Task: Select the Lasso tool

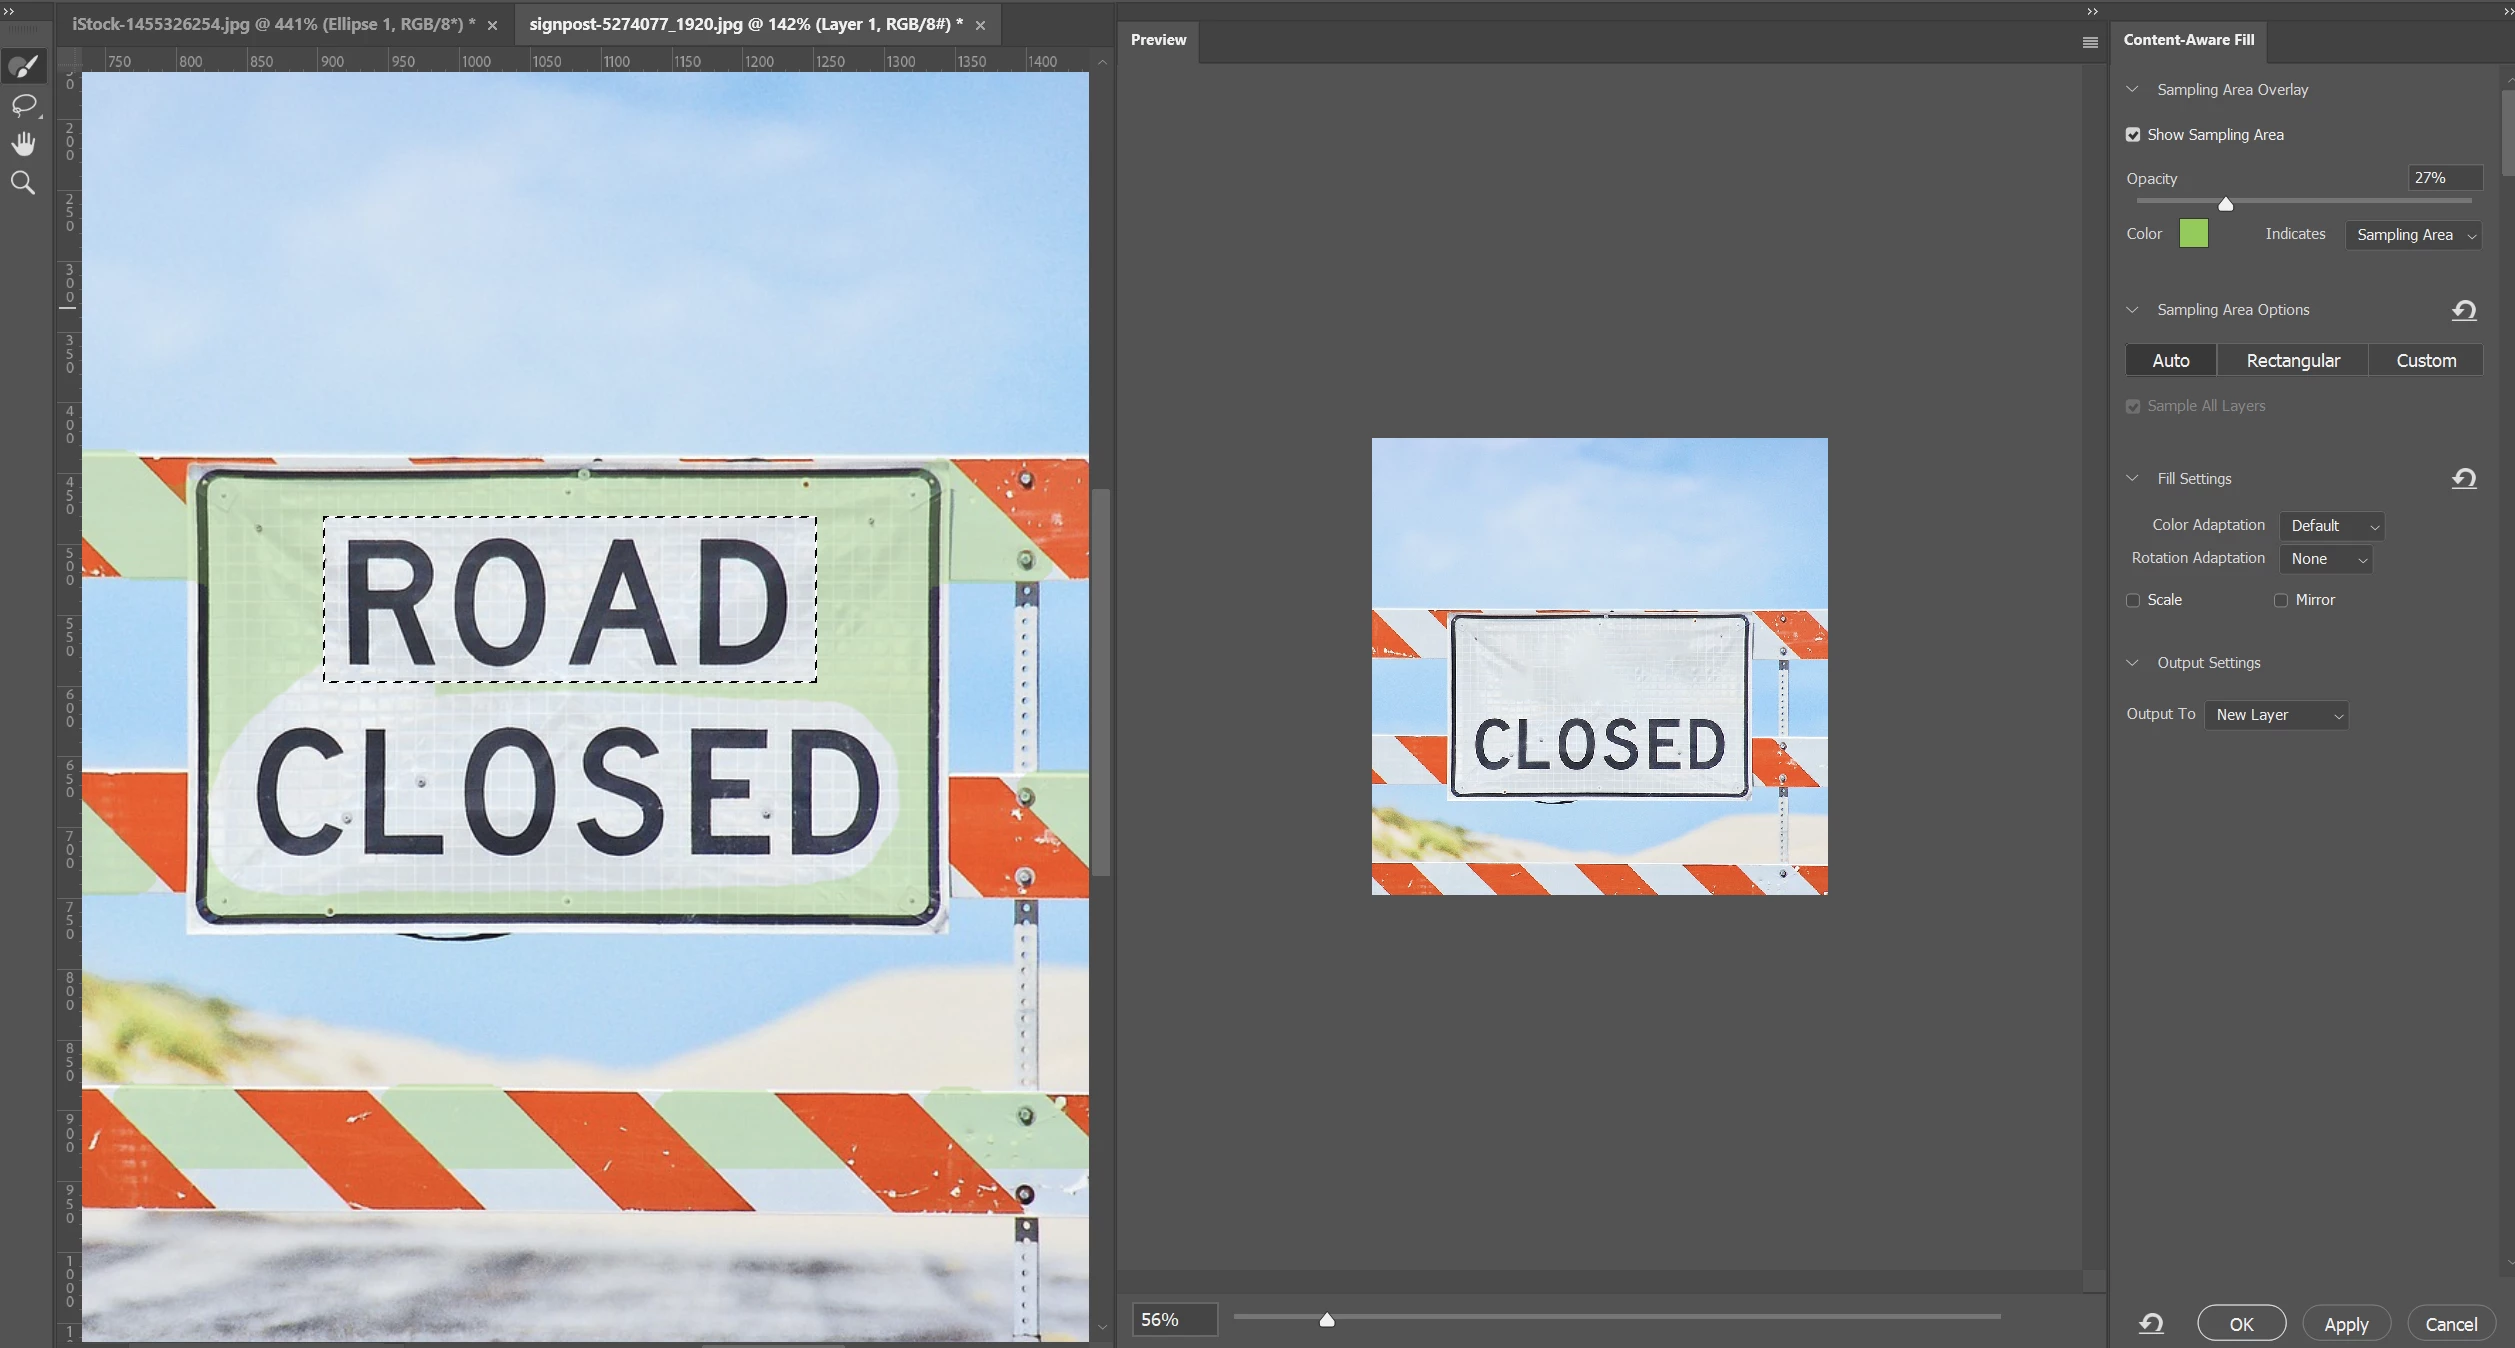Action: (23, 105)
